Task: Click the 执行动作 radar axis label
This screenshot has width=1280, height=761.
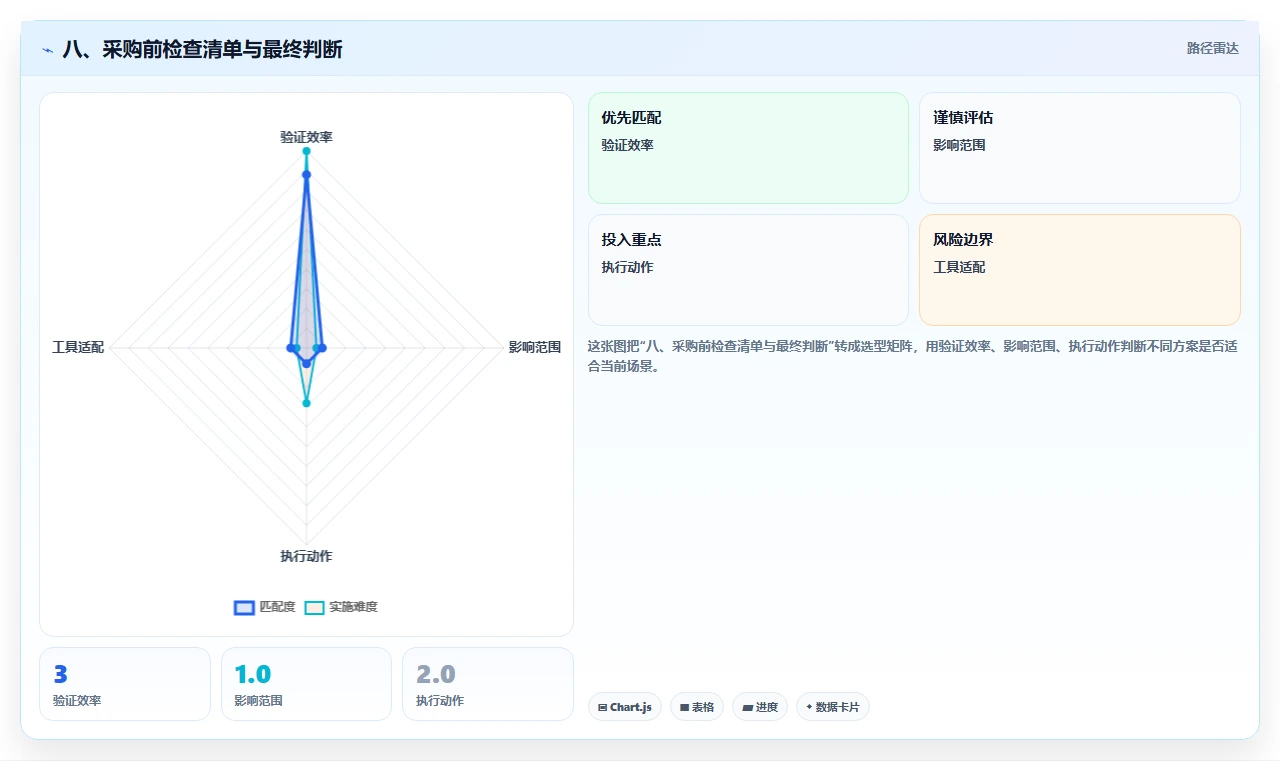Action: 306,556
